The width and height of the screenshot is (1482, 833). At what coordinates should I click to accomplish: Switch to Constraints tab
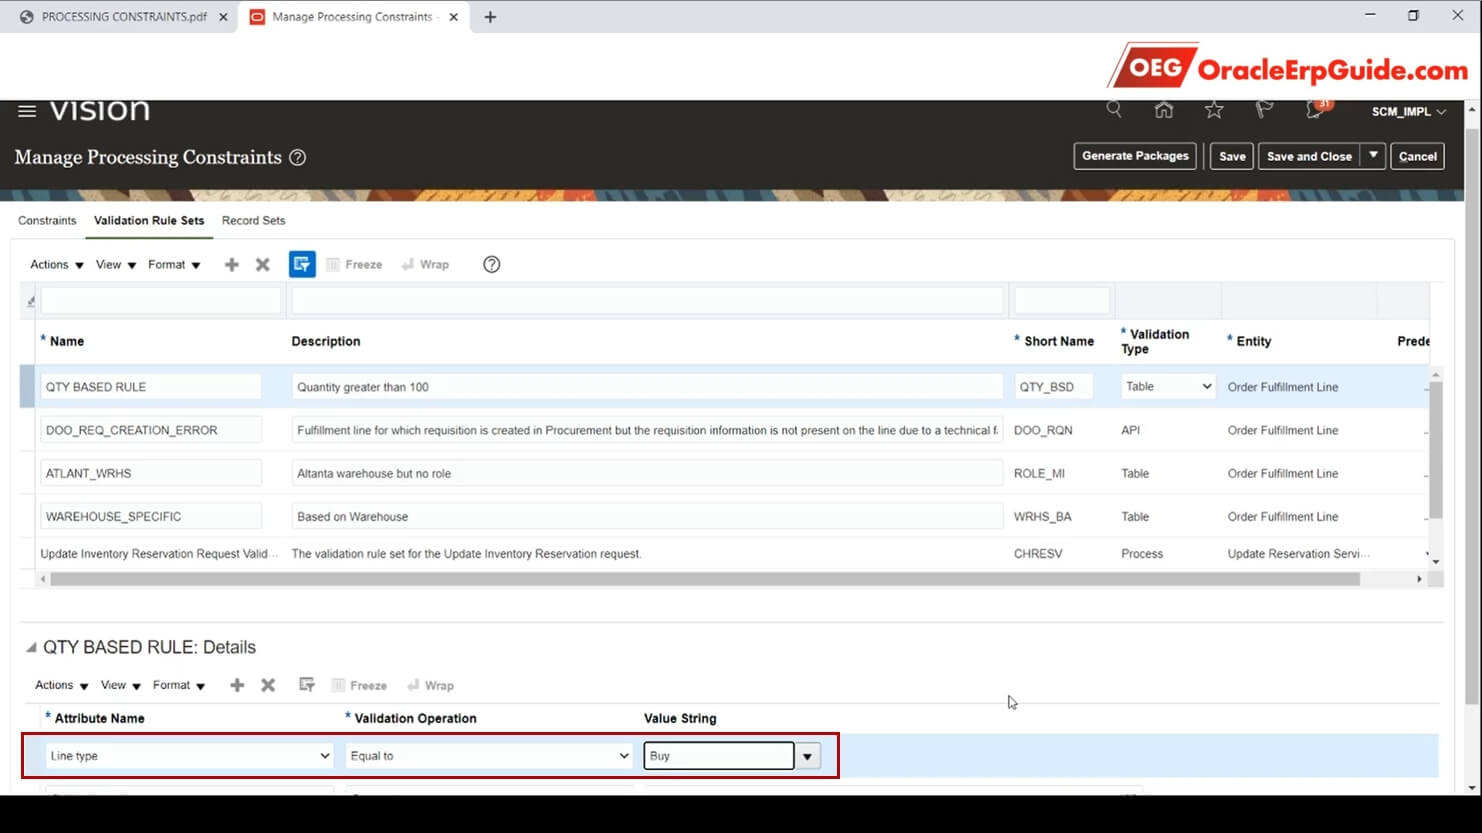pos(47,220)
